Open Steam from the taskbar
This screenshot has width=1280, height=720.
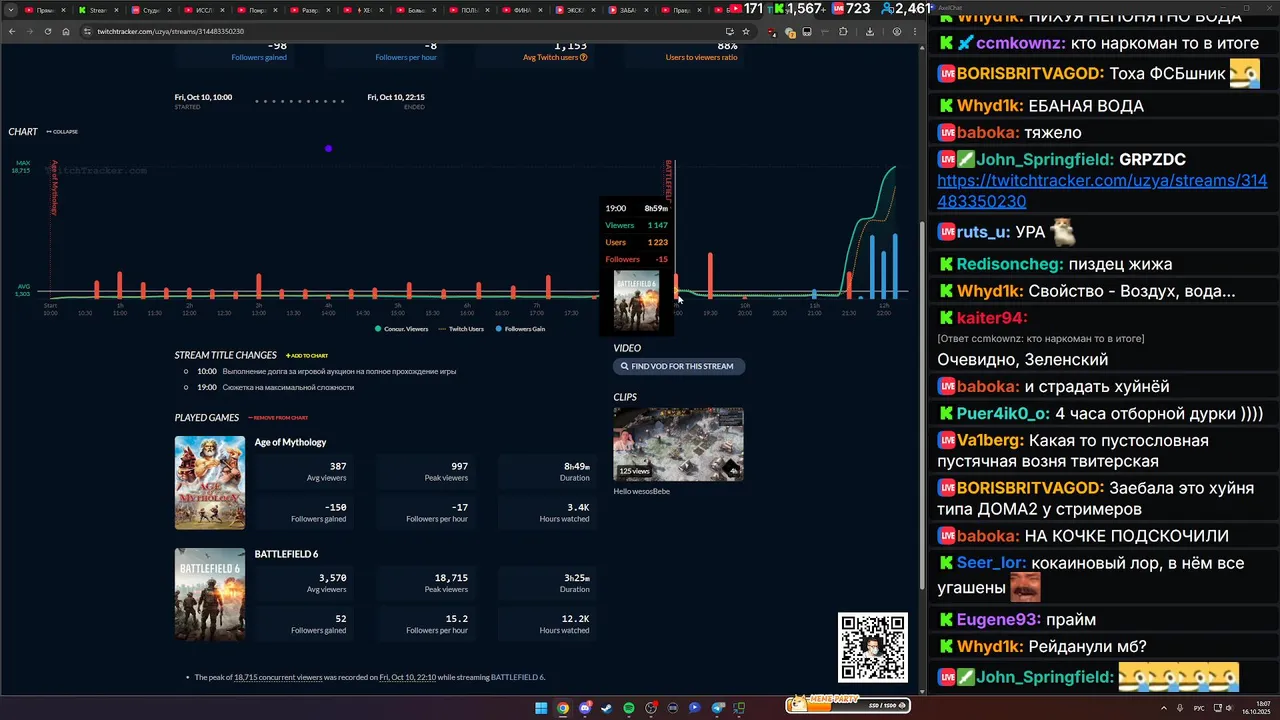pyautogui.click(x=606, y=708)
